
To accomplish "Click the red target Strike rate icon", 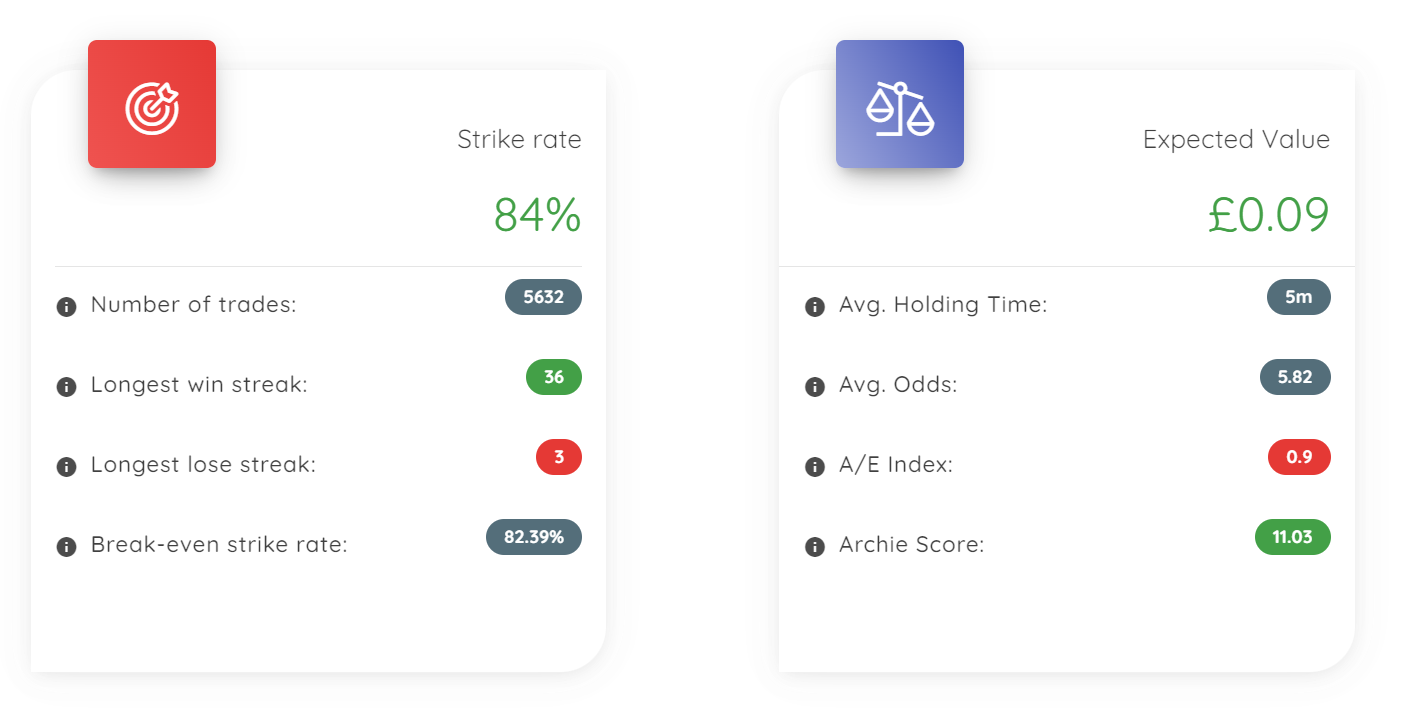I will [x=152, y=104].
